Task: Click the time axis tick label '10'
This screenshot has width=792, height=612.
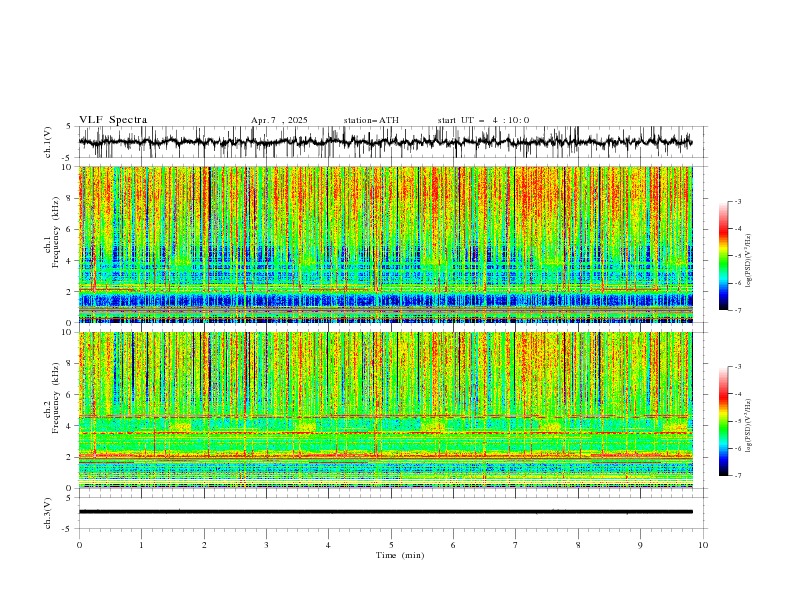Action: 703,545
